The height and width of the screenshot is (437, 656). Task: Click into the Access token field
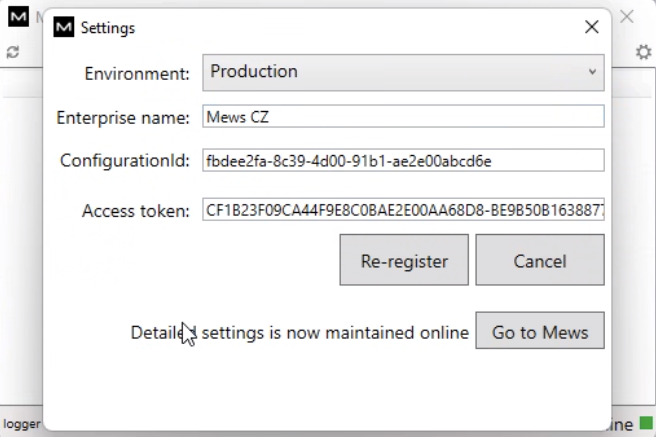[x=403, y=210]
